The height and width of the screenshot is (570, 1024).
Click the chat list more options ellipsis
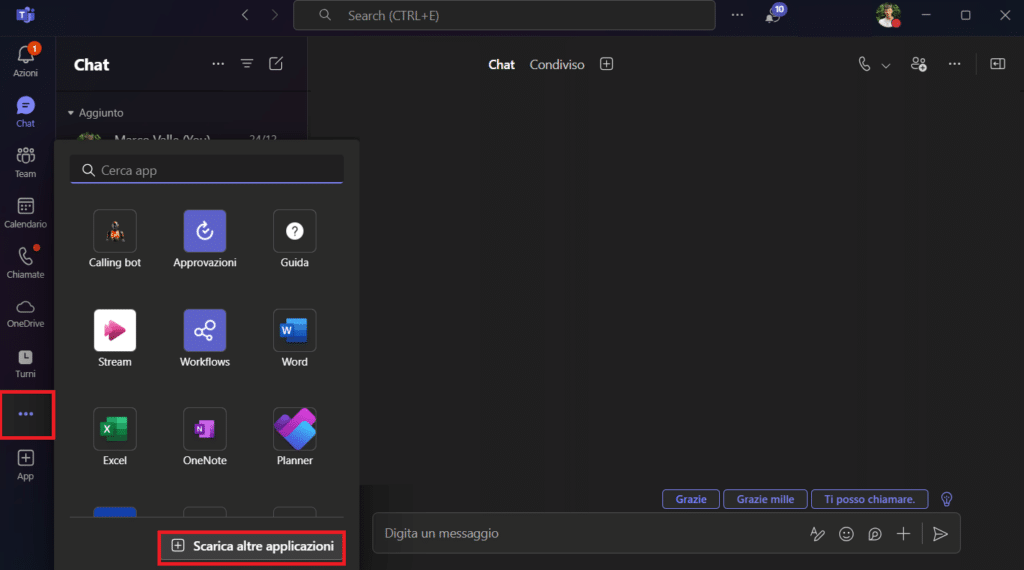(x=218, y=64)
